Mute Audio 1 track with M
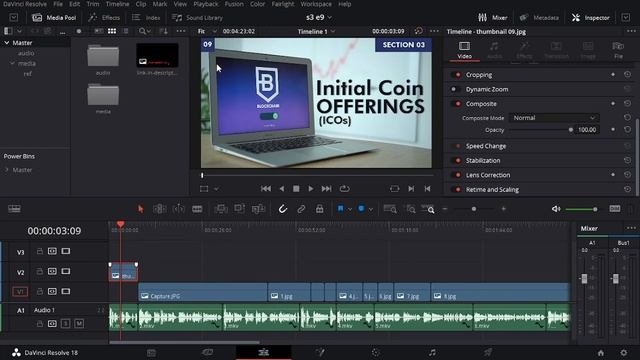The height and width of the screenshot is (360, 640). 79,324
